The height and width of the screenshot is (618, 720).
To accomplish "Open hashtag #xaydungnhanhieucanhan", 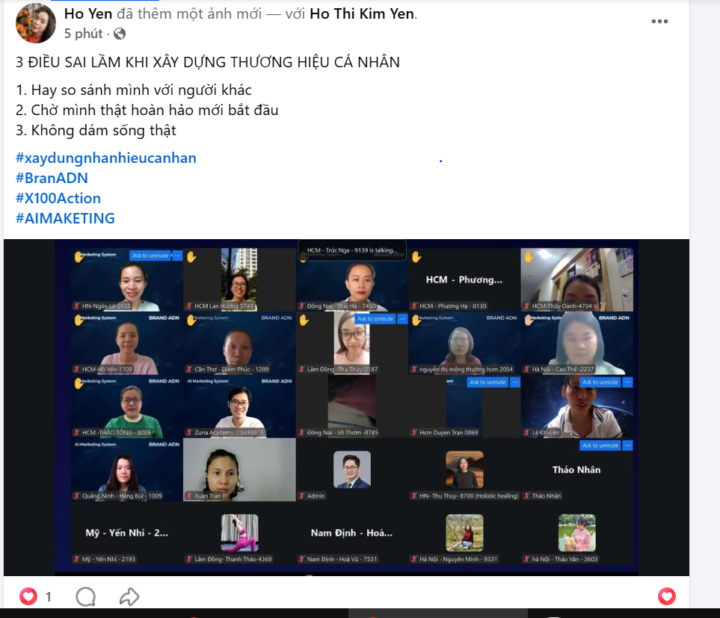I will click(x=106, y=158).
